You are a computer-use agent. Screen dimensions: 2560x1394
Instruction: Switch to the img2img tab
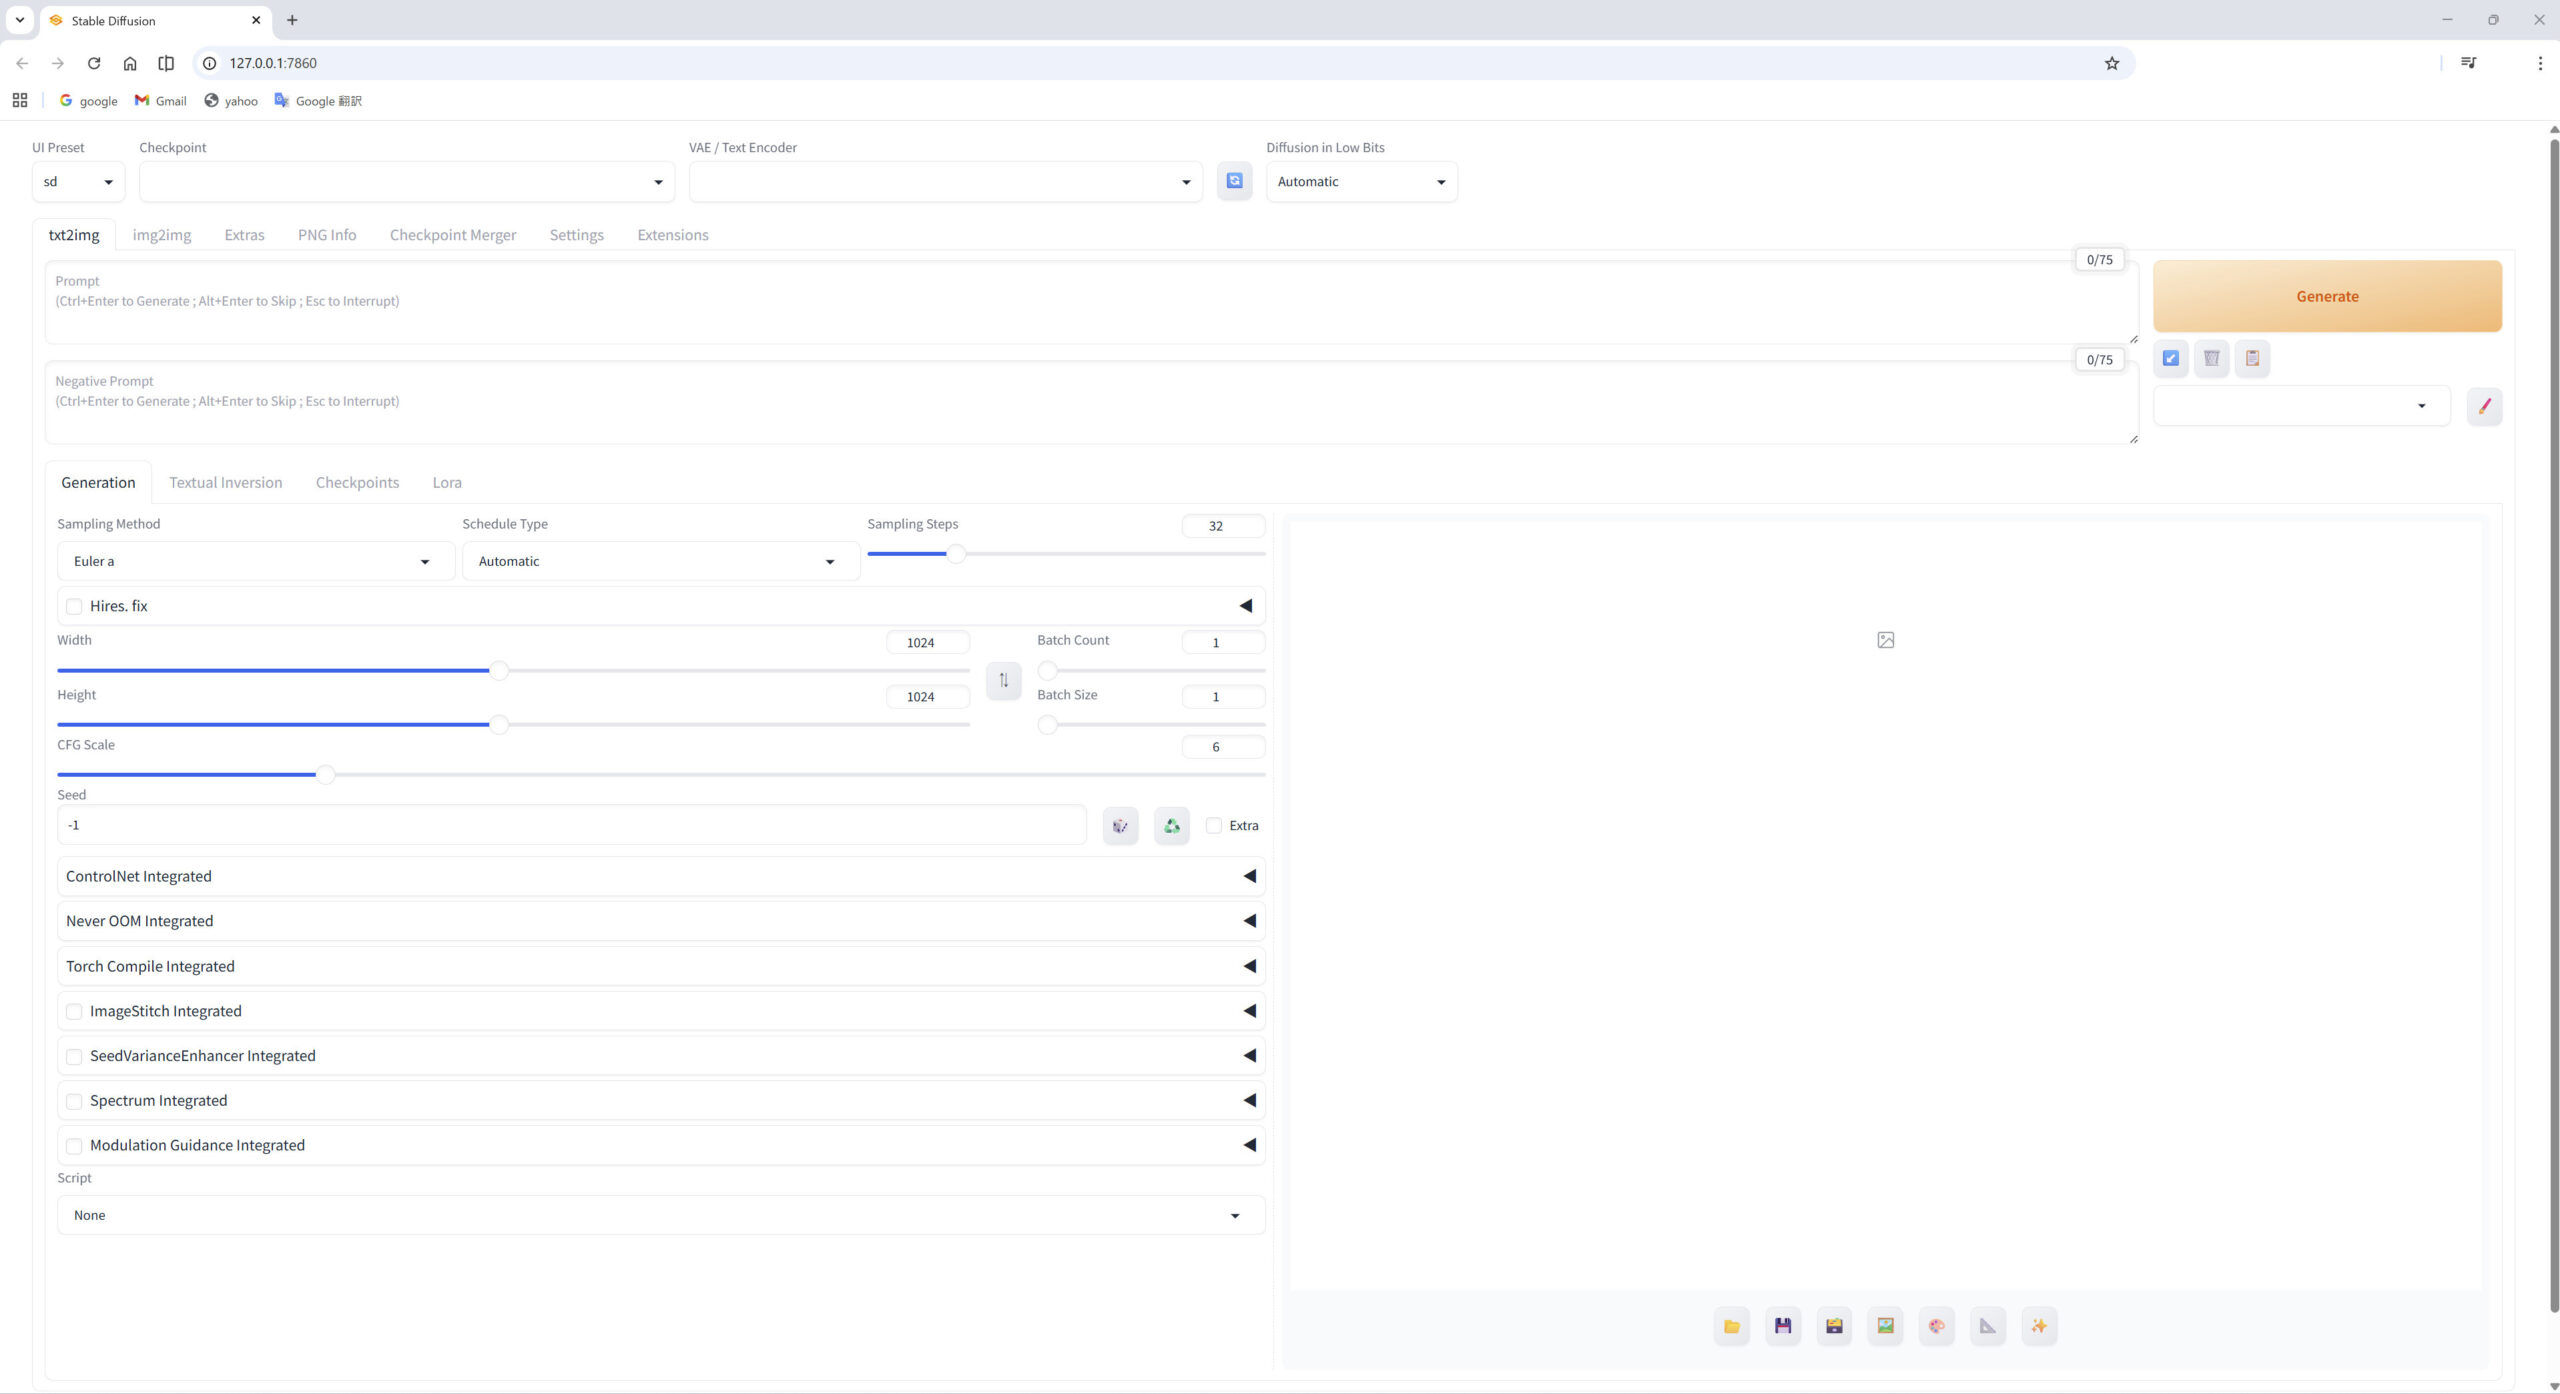tap(161, 235)
